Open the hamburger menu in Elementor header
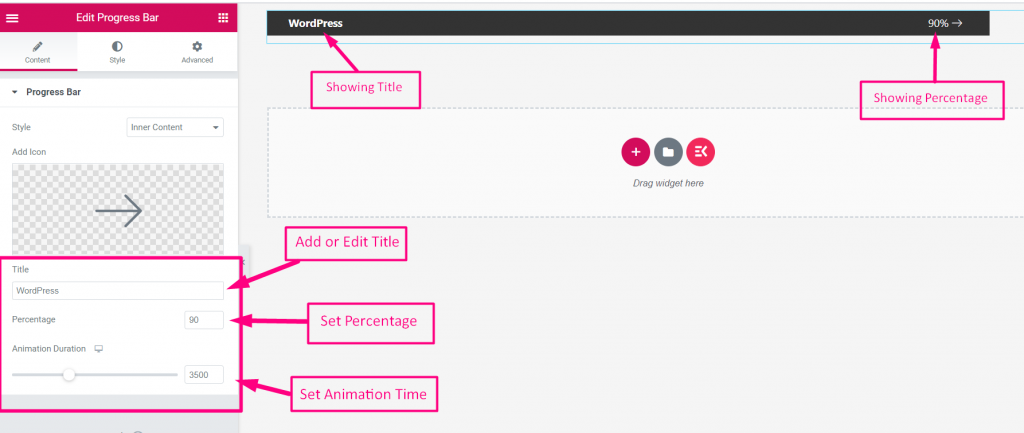 click(x=12, y=18)
